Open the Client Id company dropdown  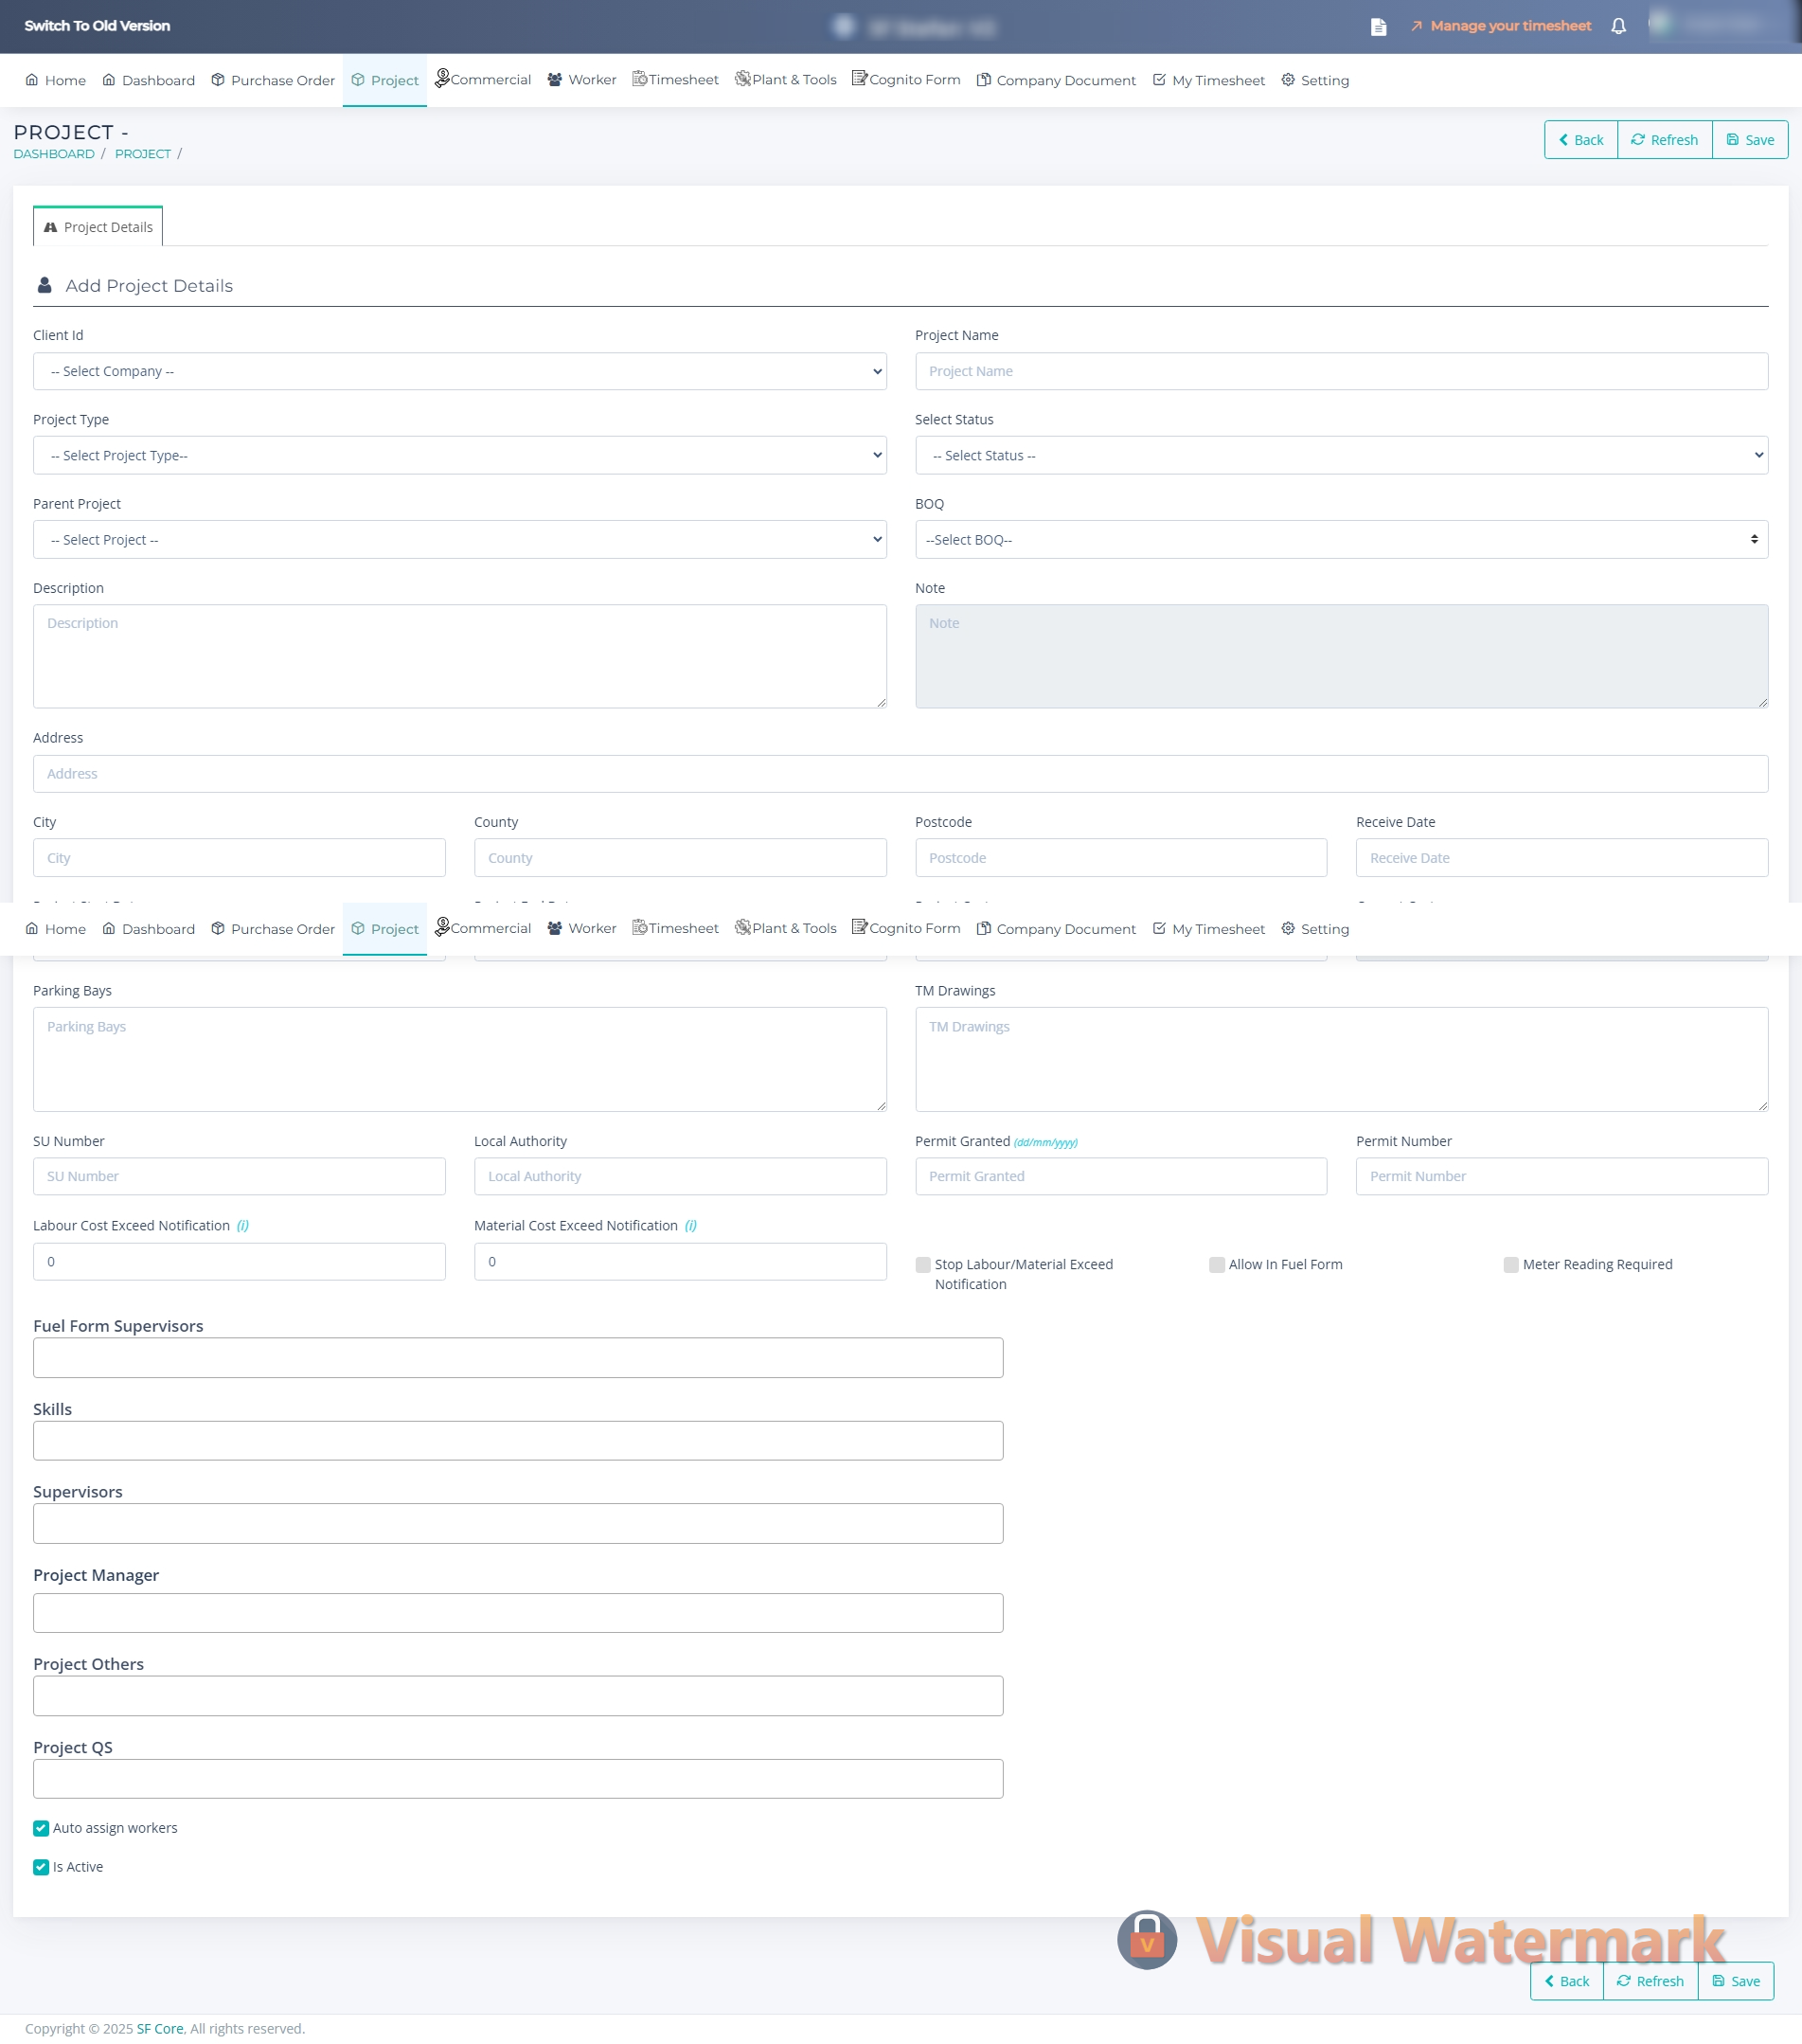click(x=459, y=371)
